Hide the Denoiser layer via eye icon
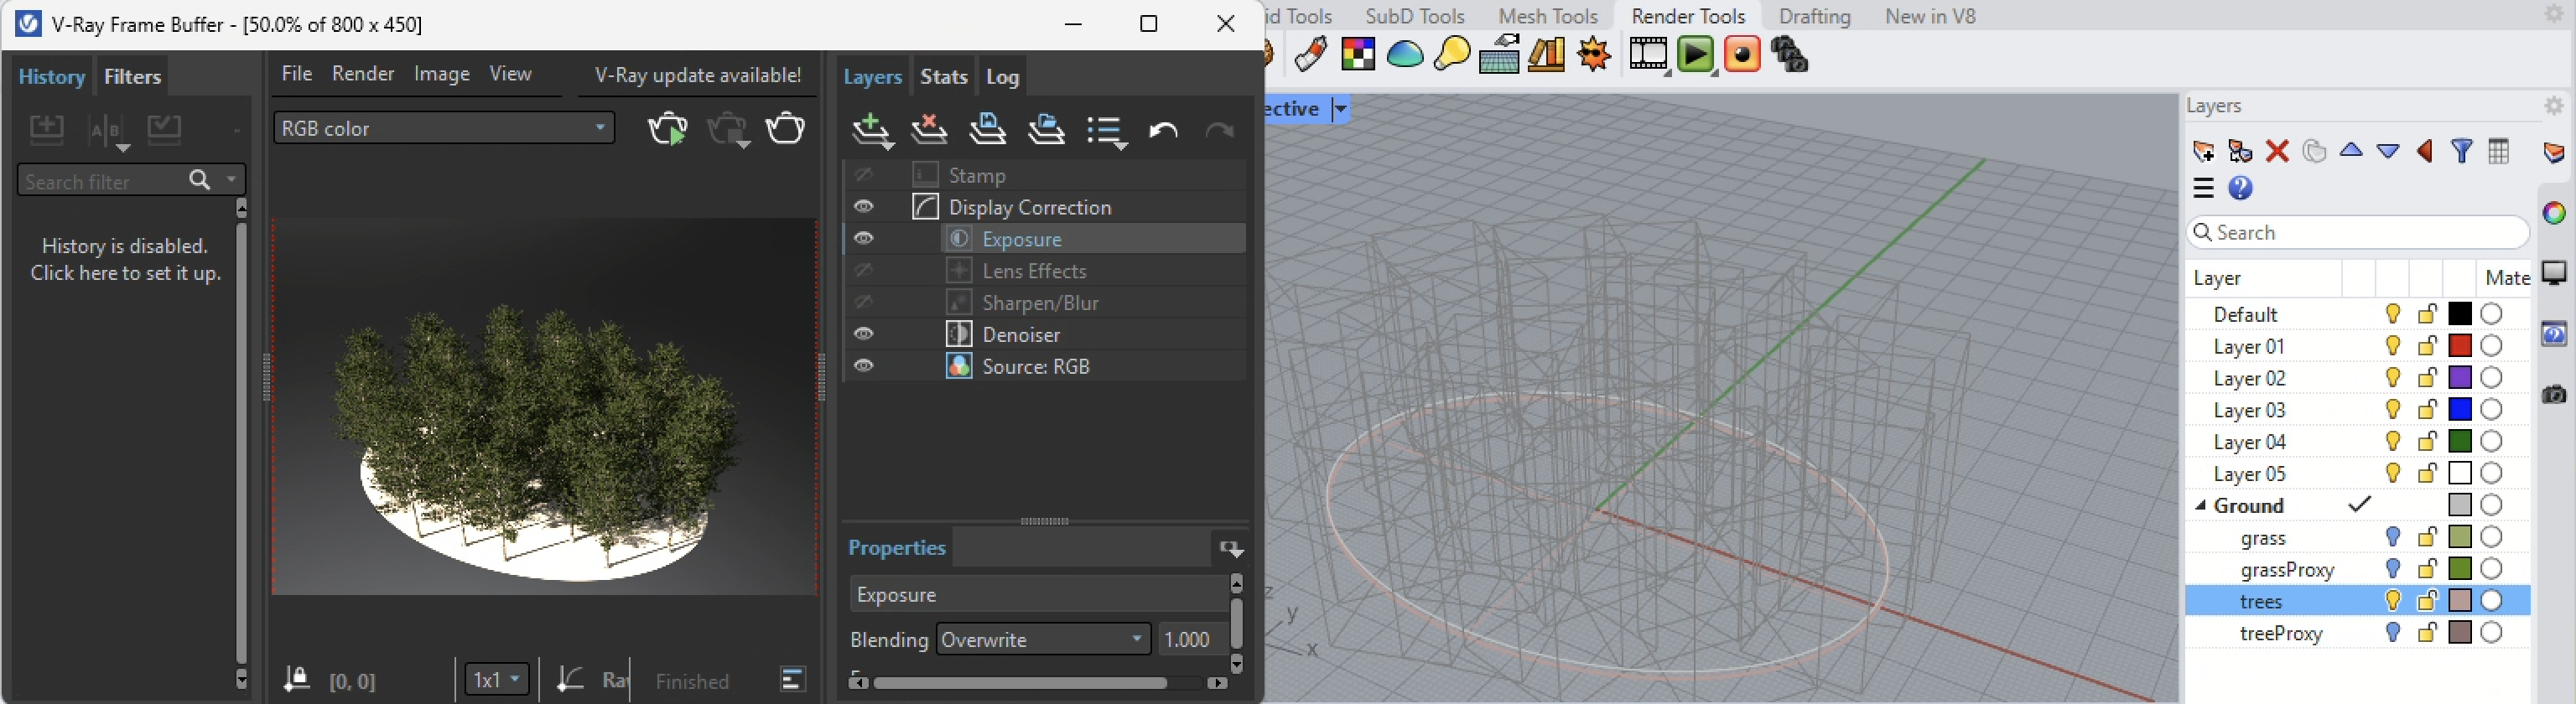 pos(864,334)
